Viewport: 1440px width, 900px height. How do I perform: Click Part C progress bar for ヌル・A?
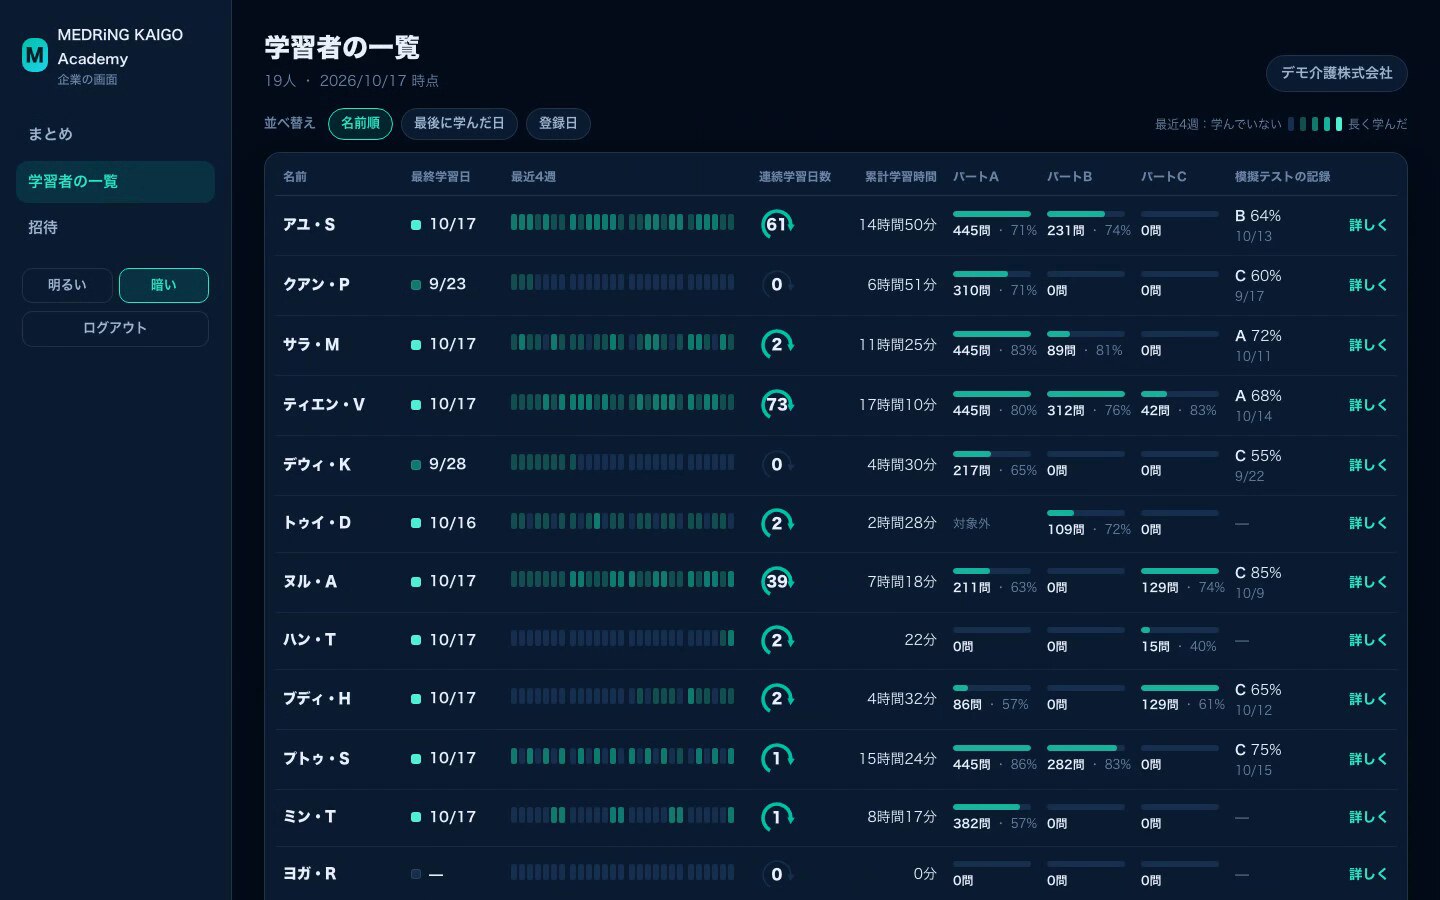[1180, 571]
